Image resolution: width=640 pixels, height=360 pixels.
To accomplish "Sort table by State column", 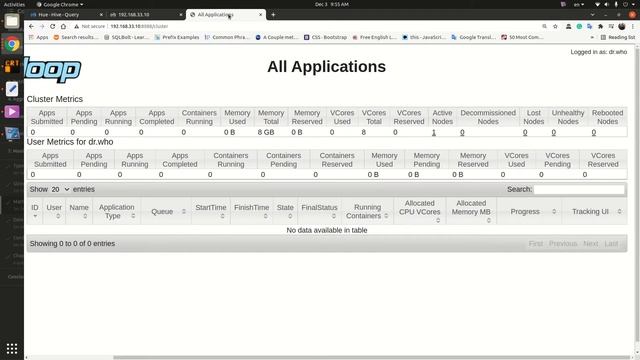I will click(285, 211).
